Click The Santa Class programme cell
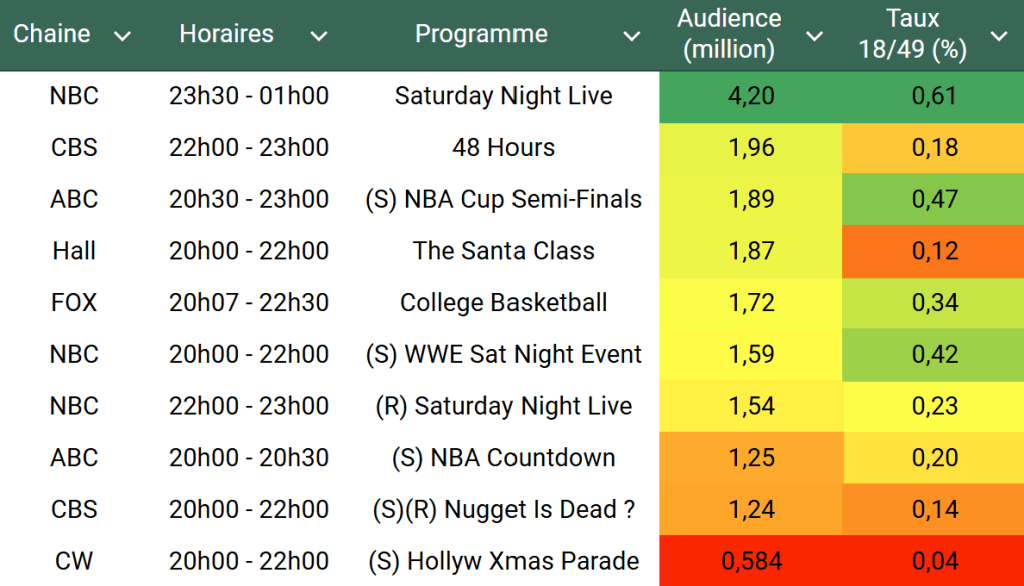 coord(503,251)
